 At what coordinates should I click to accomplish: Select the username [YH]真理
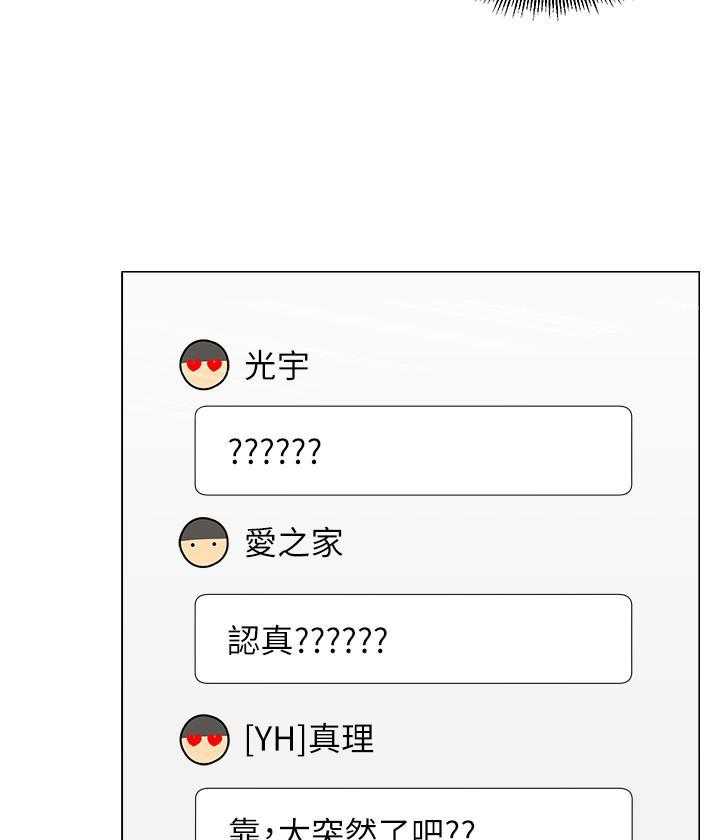(x=309, y=739)
